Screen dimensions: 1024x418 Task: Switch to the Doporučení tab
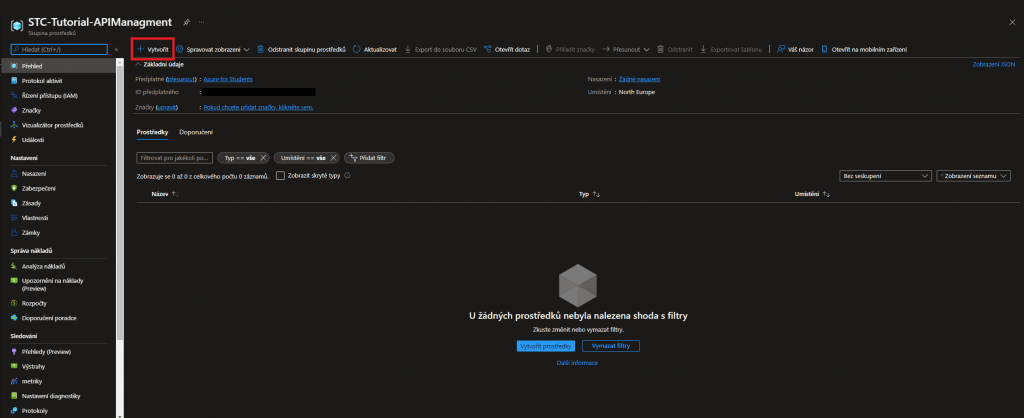pyautogui.click(x=196, y=132)
